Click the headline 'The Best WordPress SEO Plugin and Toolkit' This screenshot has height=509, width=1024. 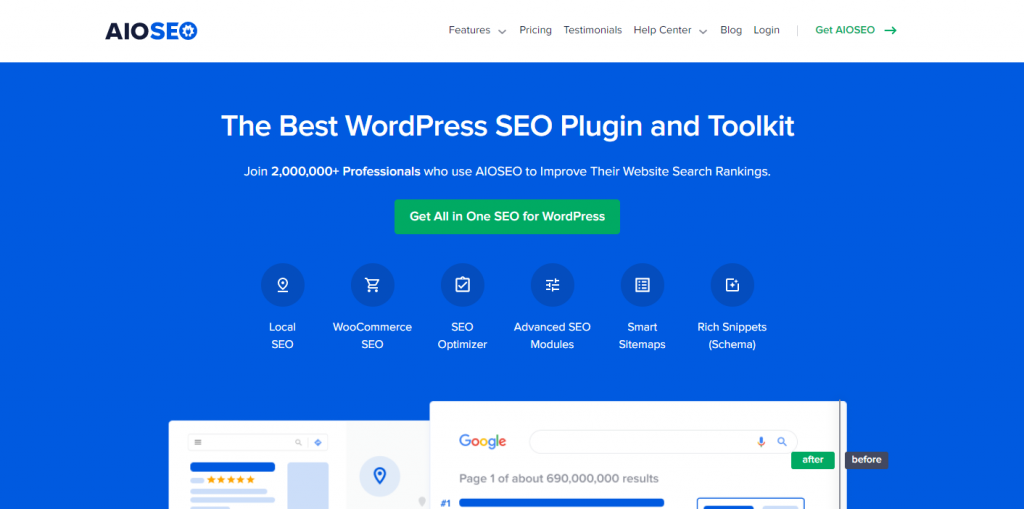(x=507, y=126)
